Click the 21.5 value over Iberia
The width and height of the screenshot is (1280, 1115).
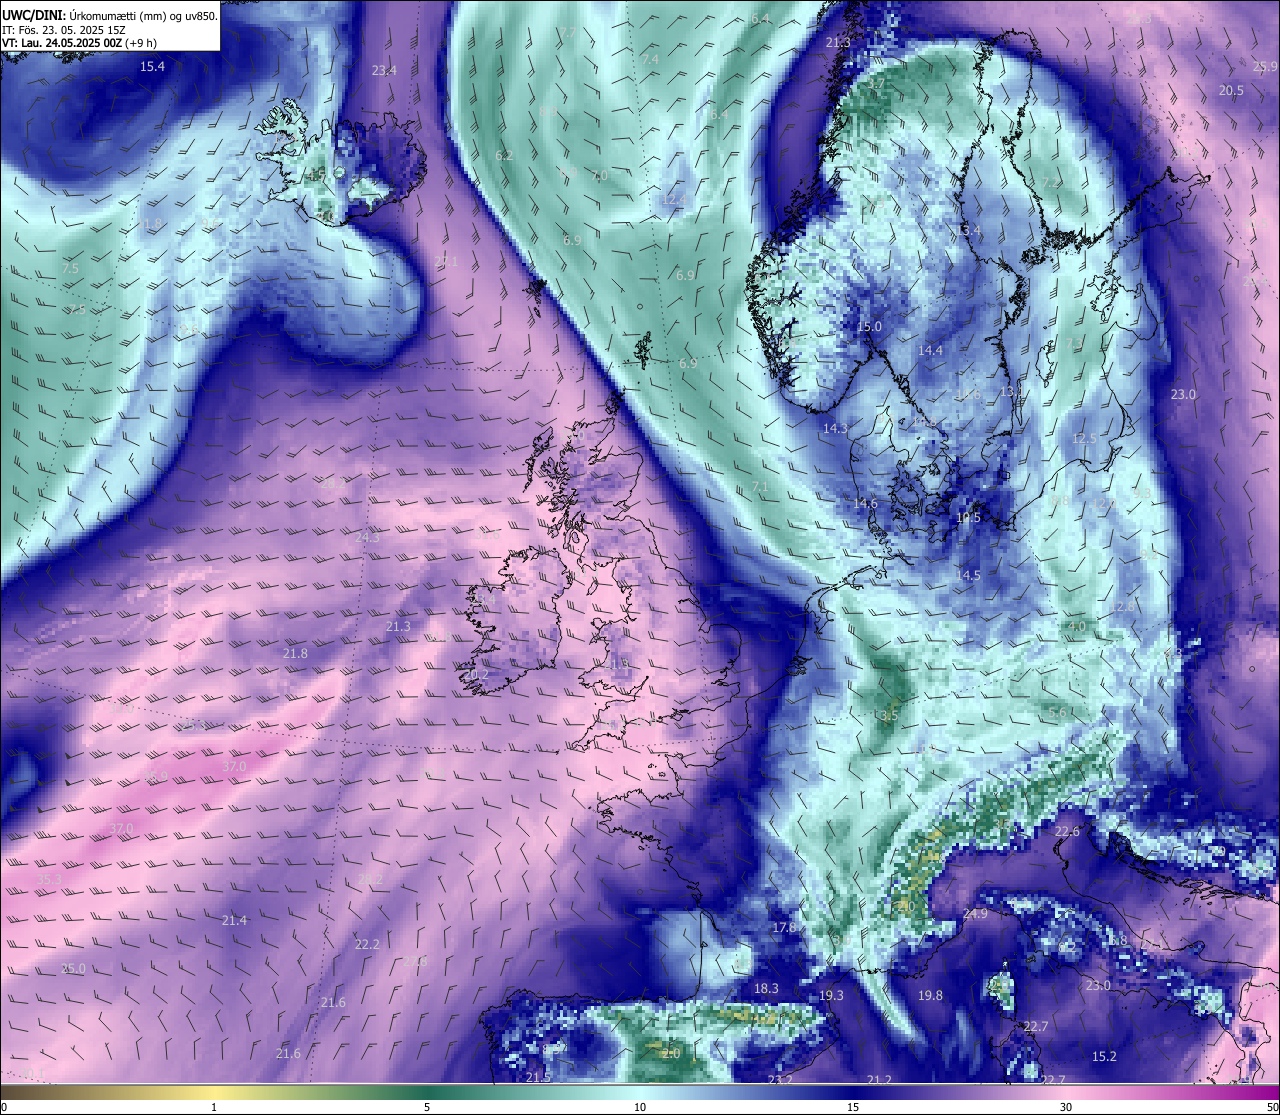click(x=538, y=1077)
